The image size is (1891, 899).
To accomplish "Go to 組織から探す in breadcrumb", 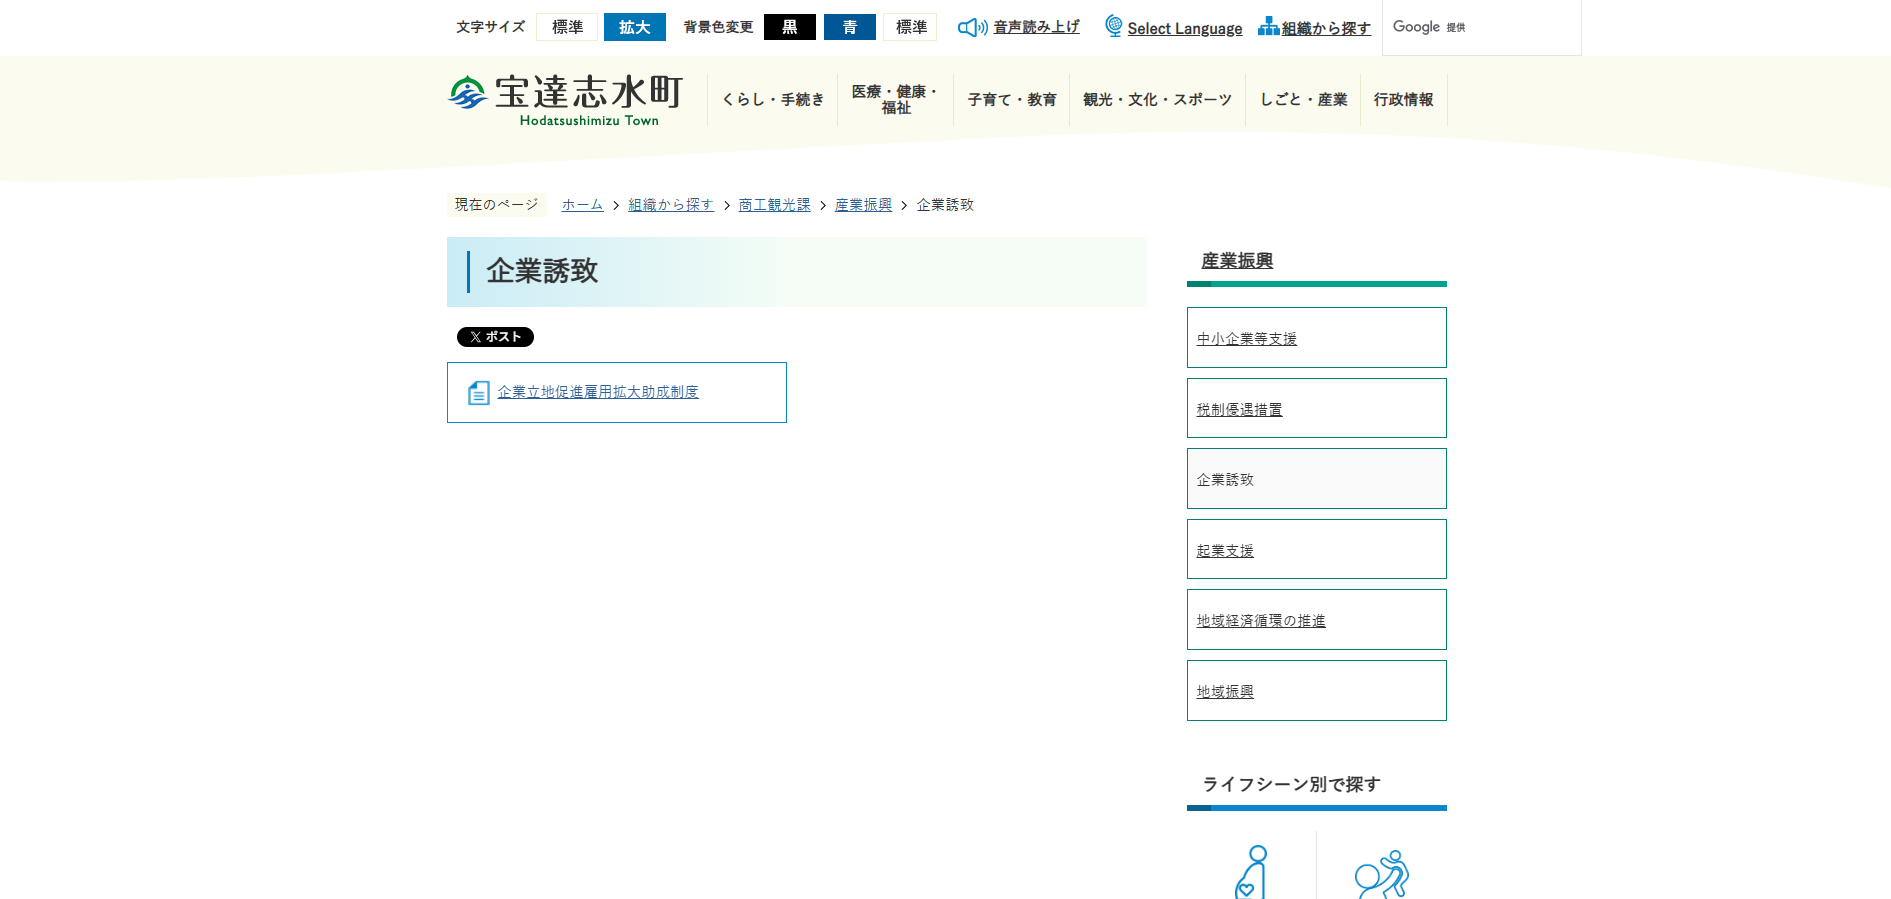I will pos(671,205).
